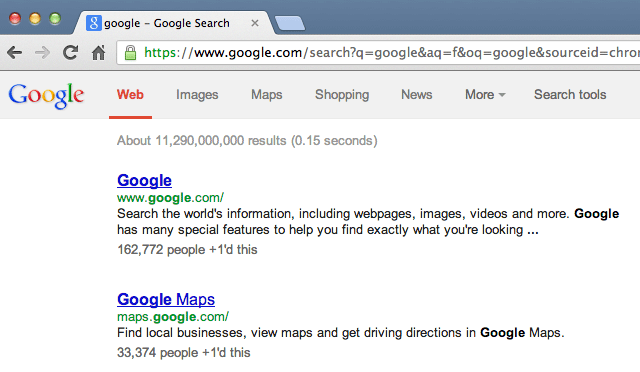The image size is (640, 372).
Task: Open the Google result link
Action: (x=144, y=180)
